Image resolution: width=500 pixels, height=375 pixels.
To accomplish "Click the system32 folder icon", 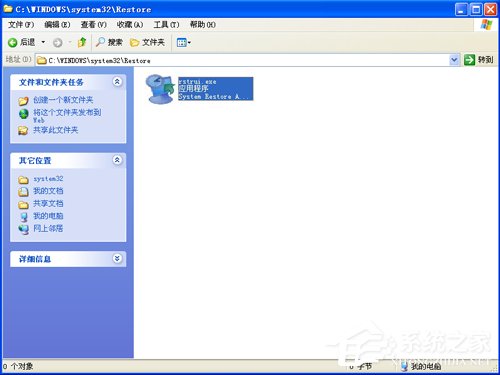I will click(23, 180).
